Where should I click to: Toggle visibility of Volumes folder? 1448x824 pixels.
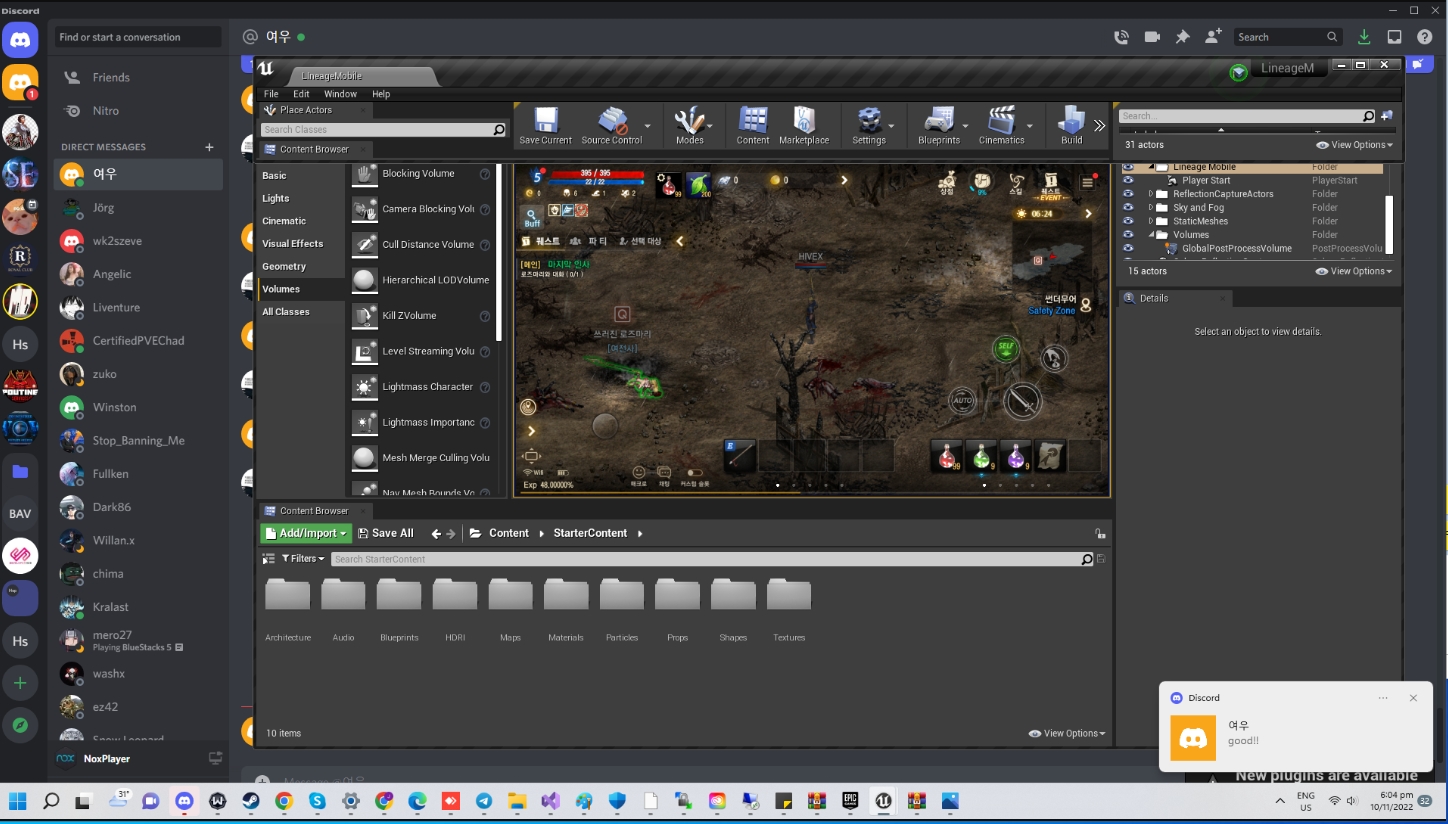(1128, 235)
